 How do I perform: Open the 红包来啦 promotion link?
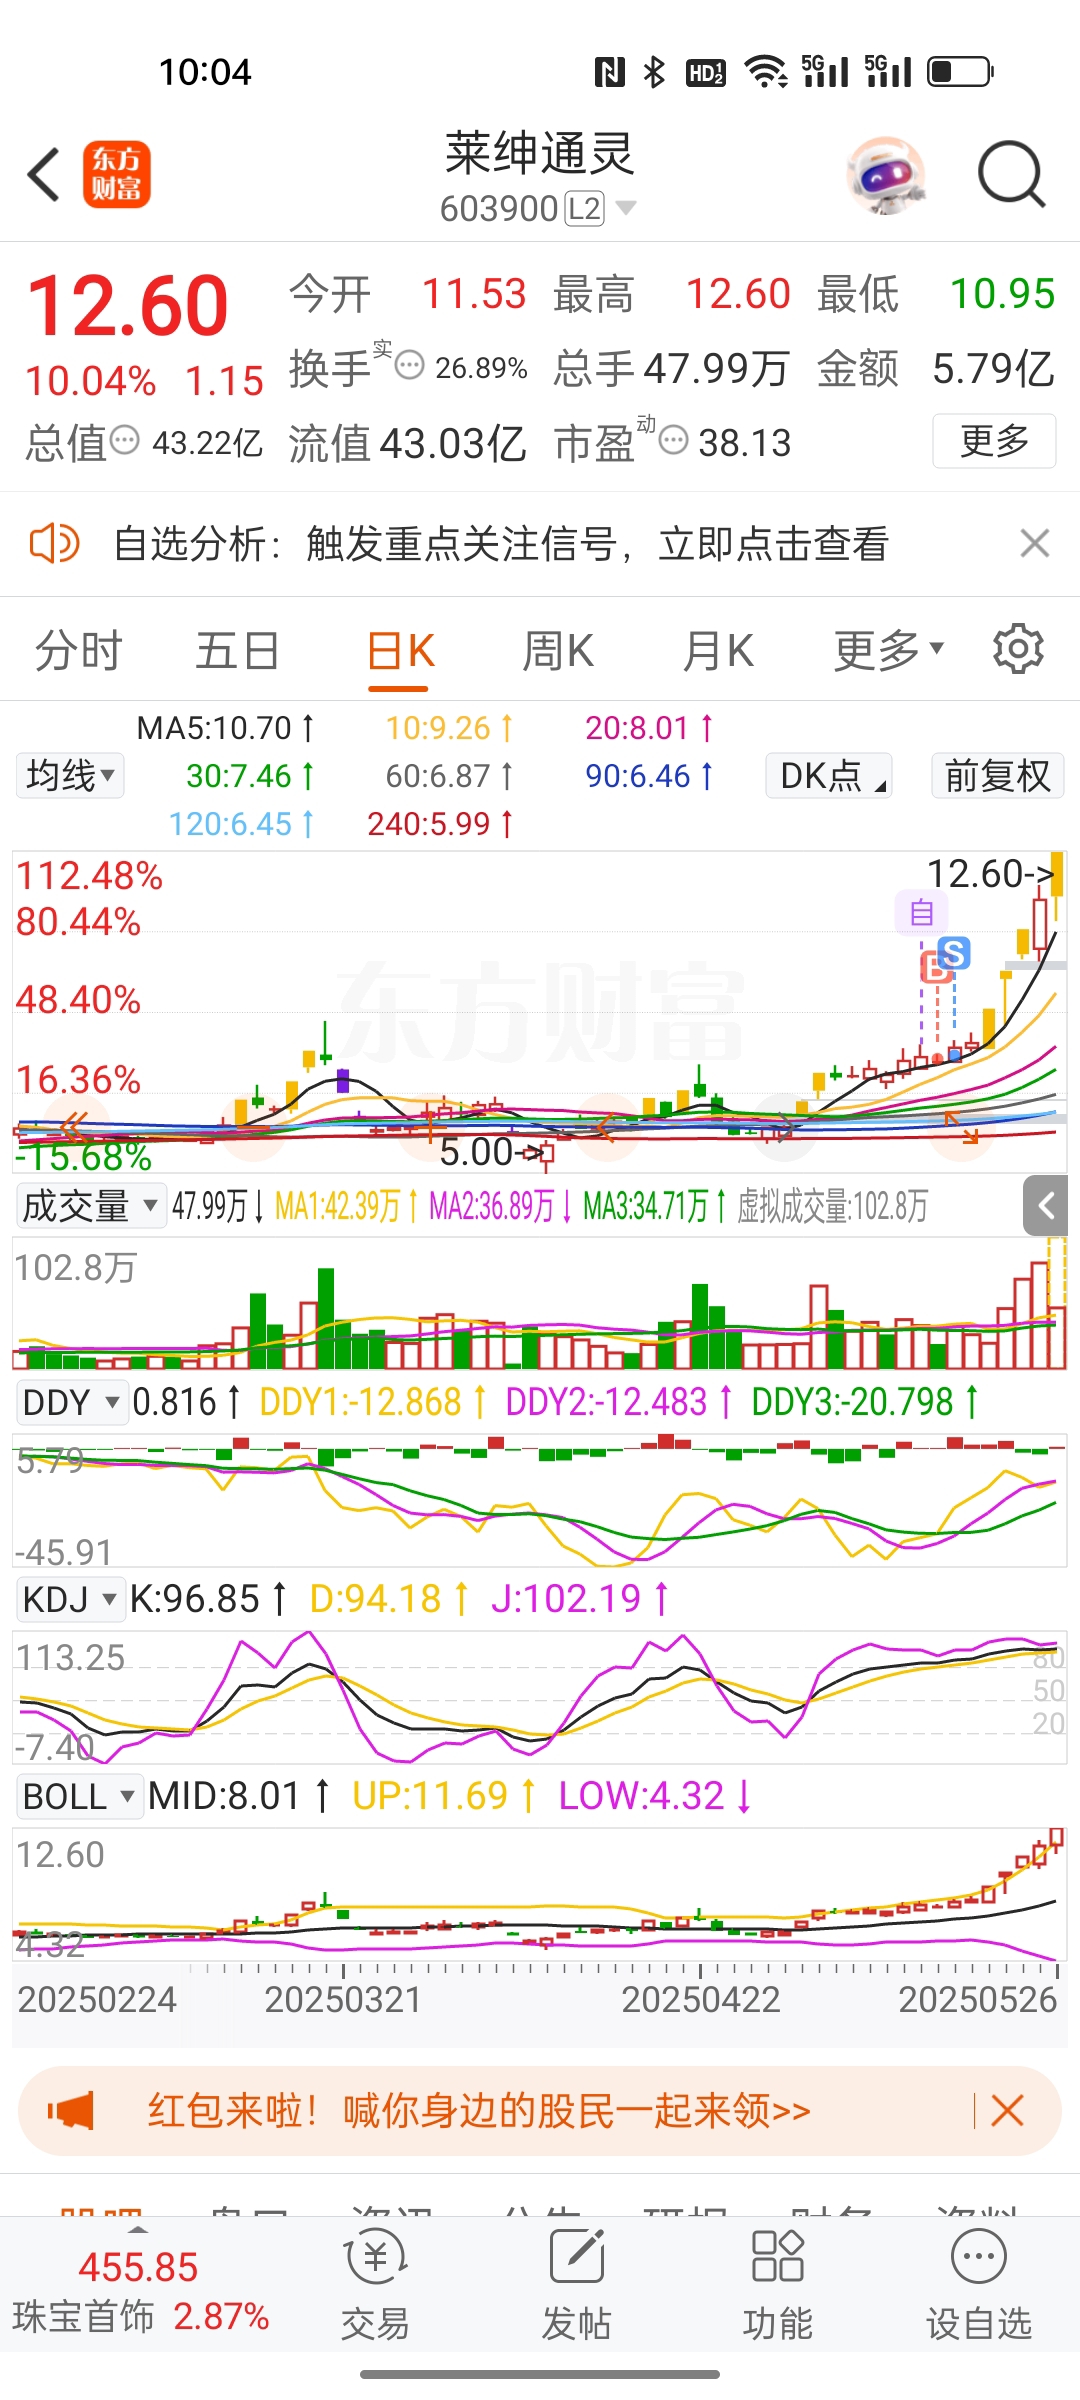[x=479, y=2111]
